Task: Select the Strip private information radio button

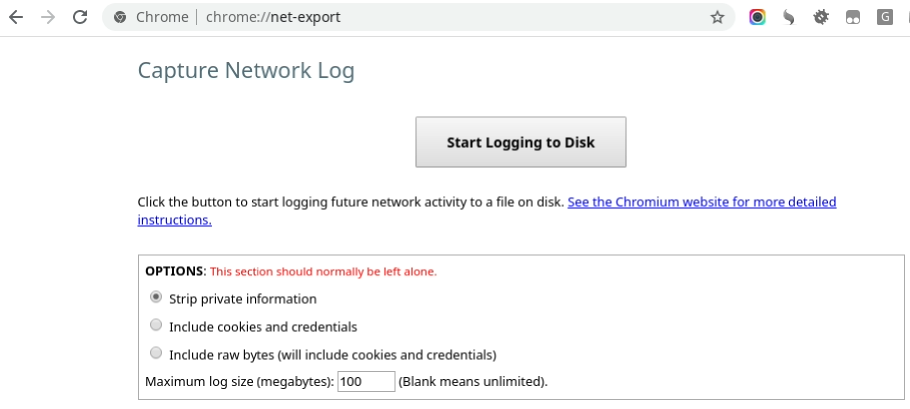Action: click(156, 298)
